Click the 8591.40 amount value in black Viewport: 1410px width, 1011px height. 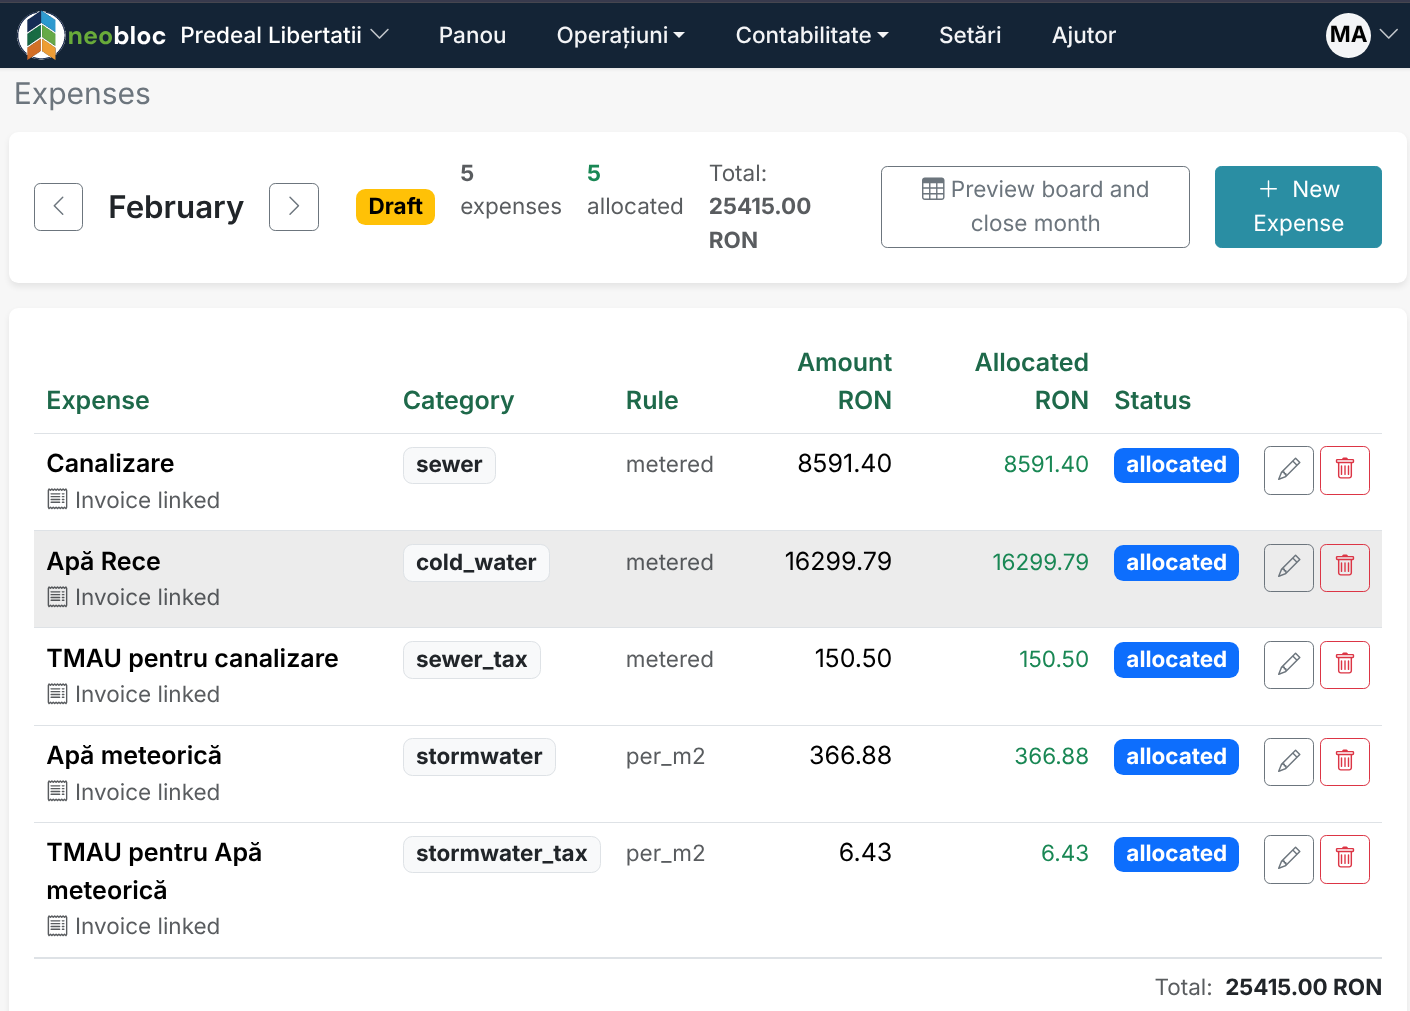pos(844,463)
